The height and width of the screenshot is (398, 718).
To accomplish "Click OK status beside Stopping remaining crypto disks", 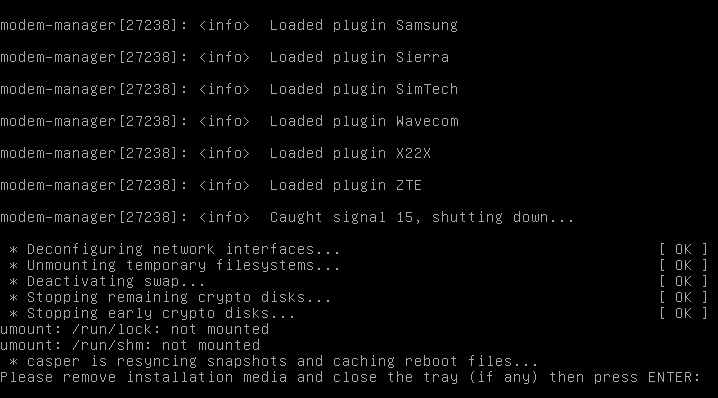I will 684,298.
